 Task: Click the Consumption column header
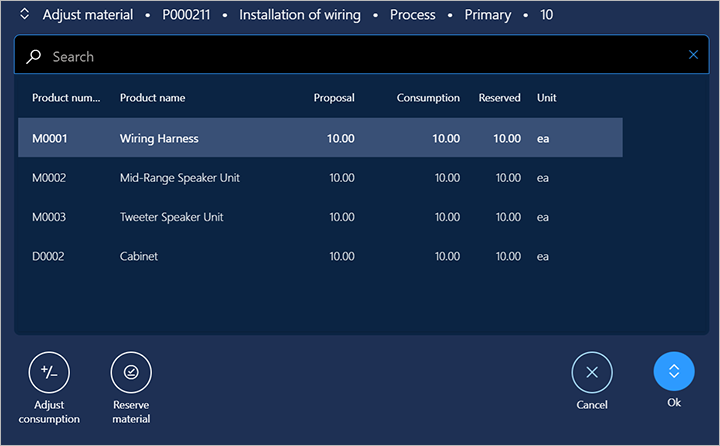(x=428, y=98)
